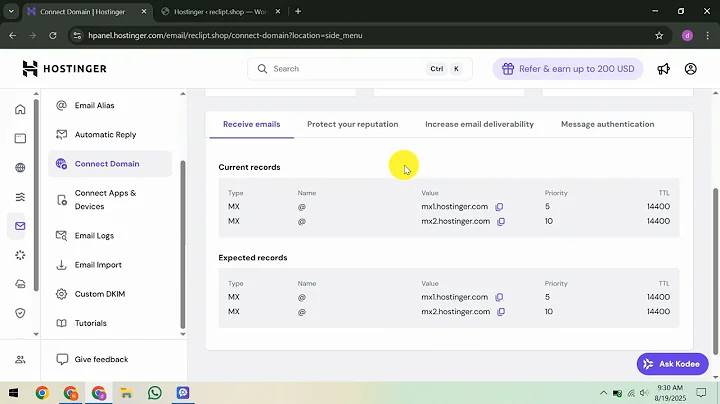This screenshot has height=404, width=720.
Task: Open Automatic Reply in sidebar
Action: point(110,135)
